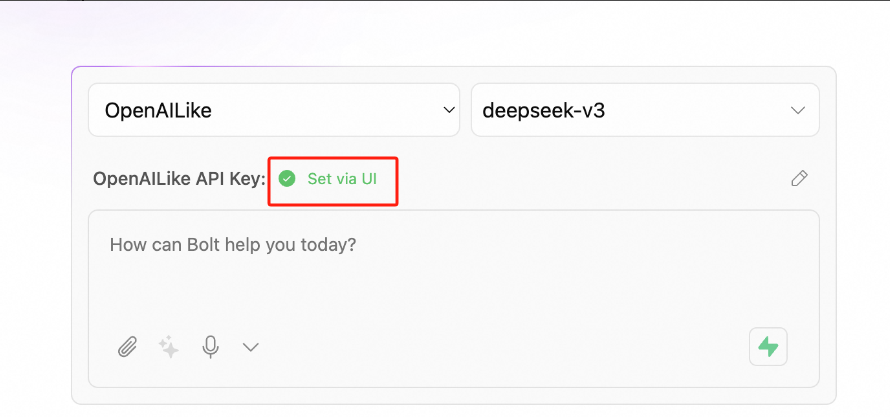Click the green checkmark status icon
The image size is (890, 417).
pyautogui.click(x=287, y=179)
